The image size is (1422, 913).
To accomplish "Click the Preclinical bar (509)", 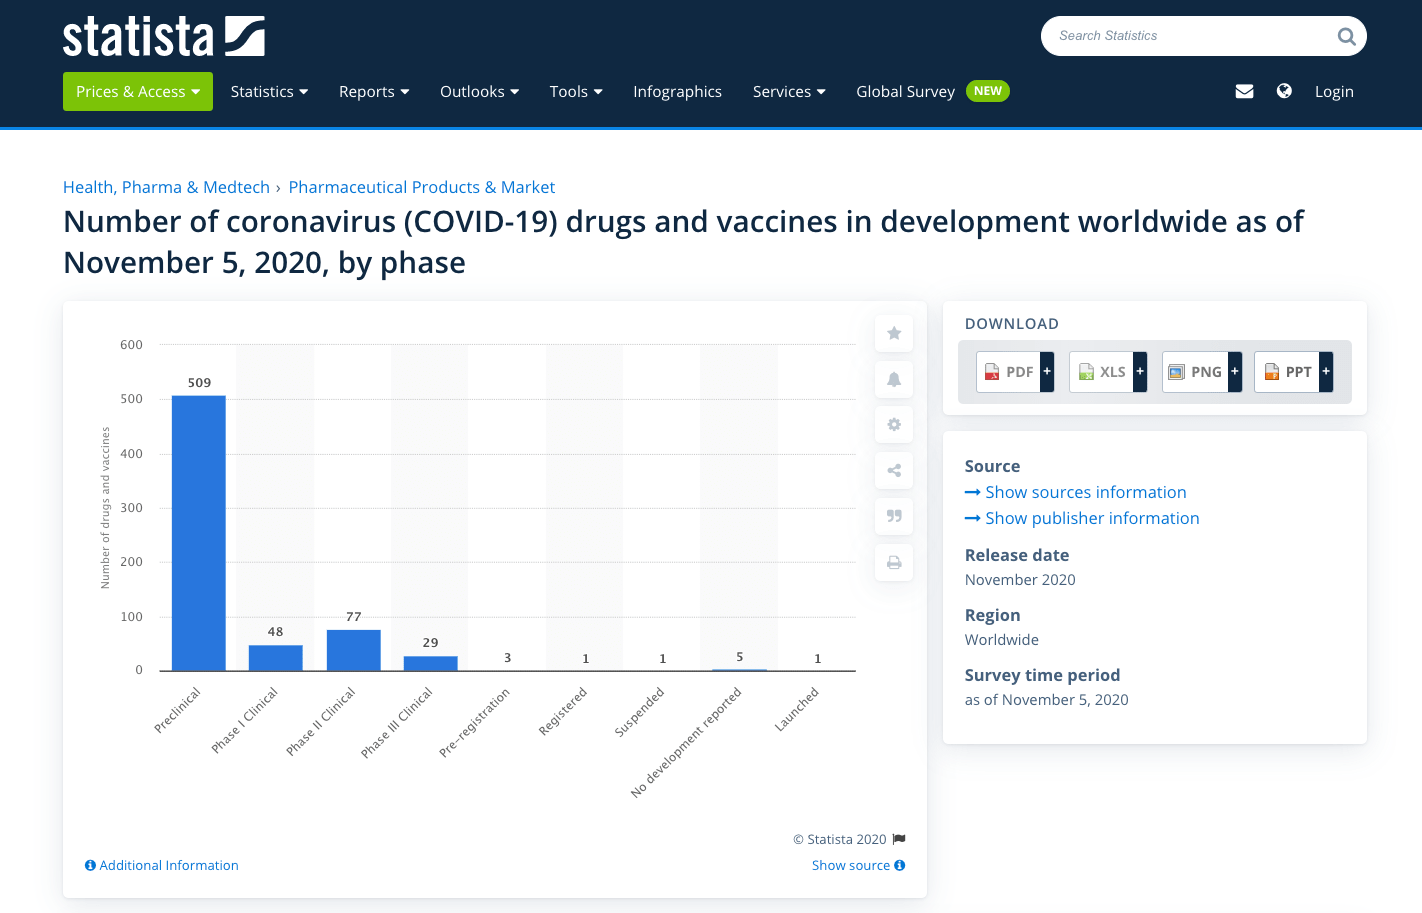I will pyautogui.click(x=199, y=533).
